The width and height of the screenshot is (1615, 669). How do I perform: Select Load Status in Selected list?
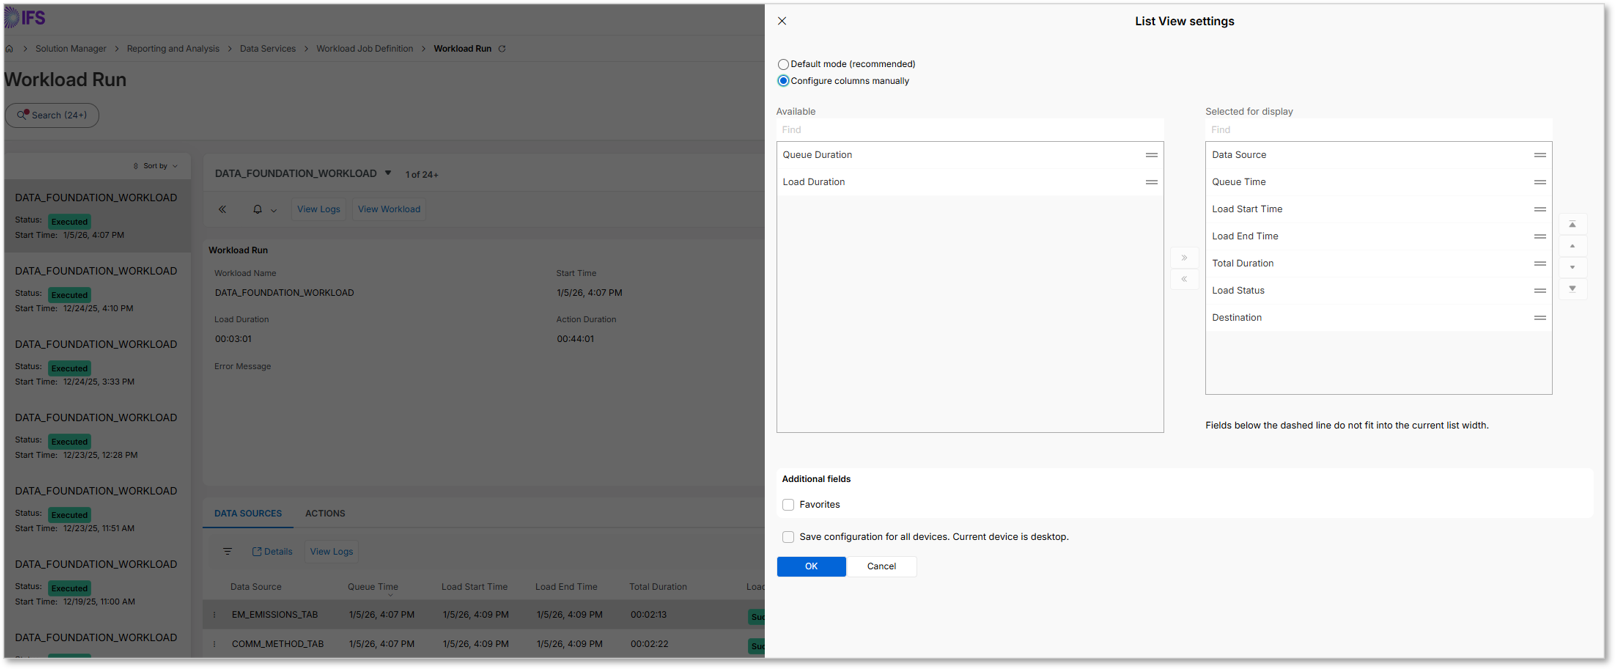[1378, 290]
